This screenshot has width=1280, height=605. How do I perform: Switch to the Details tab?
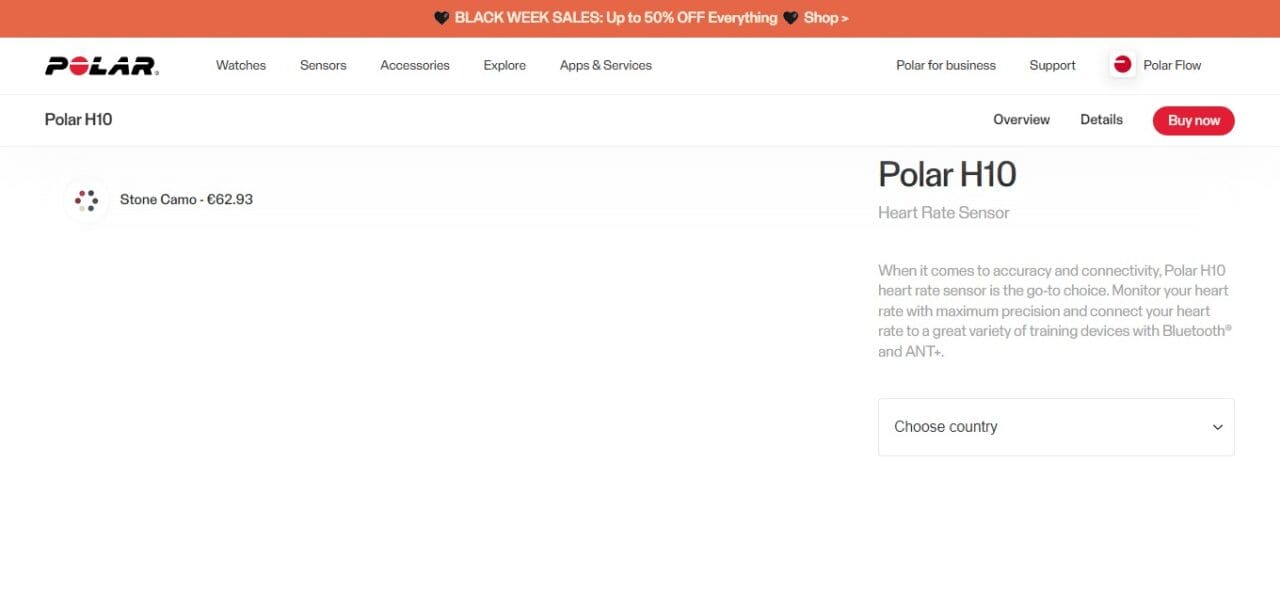click(1101, 119)
